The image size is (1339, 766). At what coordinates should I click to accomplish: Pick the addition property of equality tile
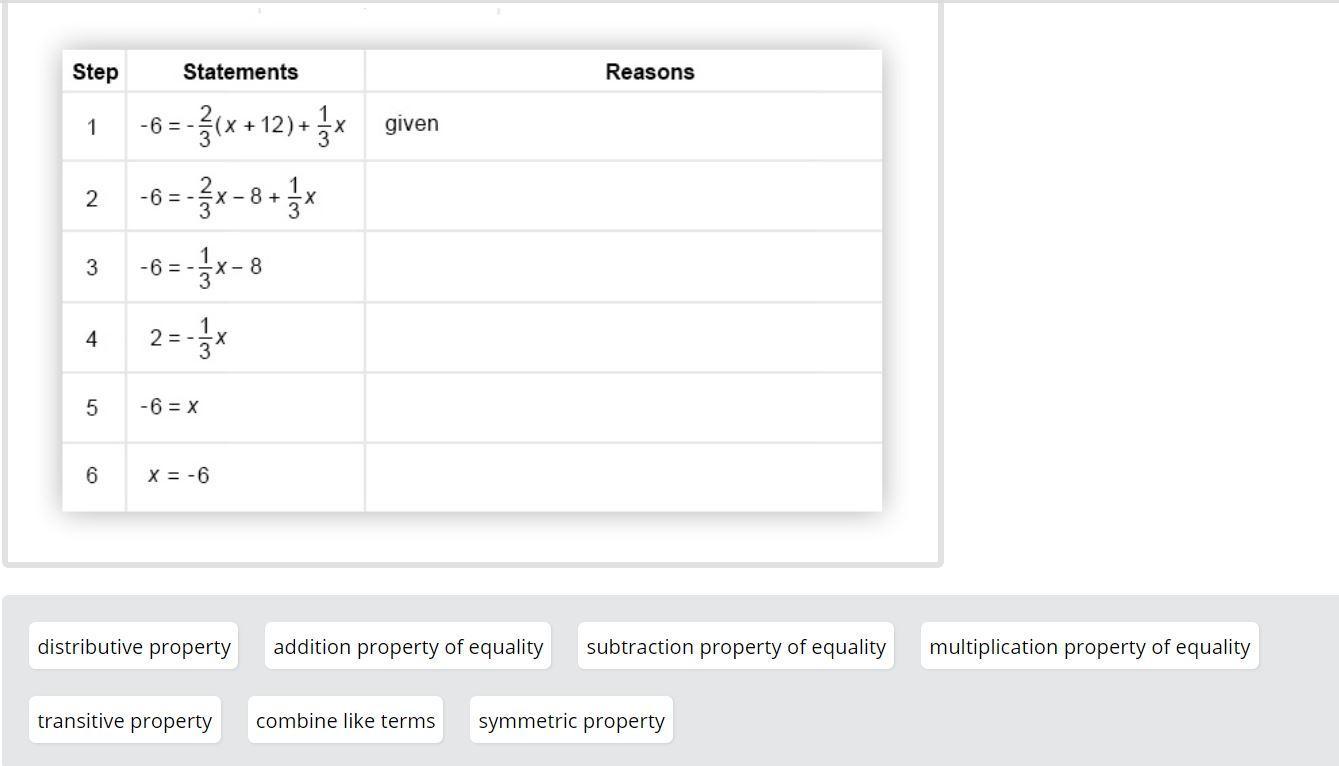[x=408, y=647]
